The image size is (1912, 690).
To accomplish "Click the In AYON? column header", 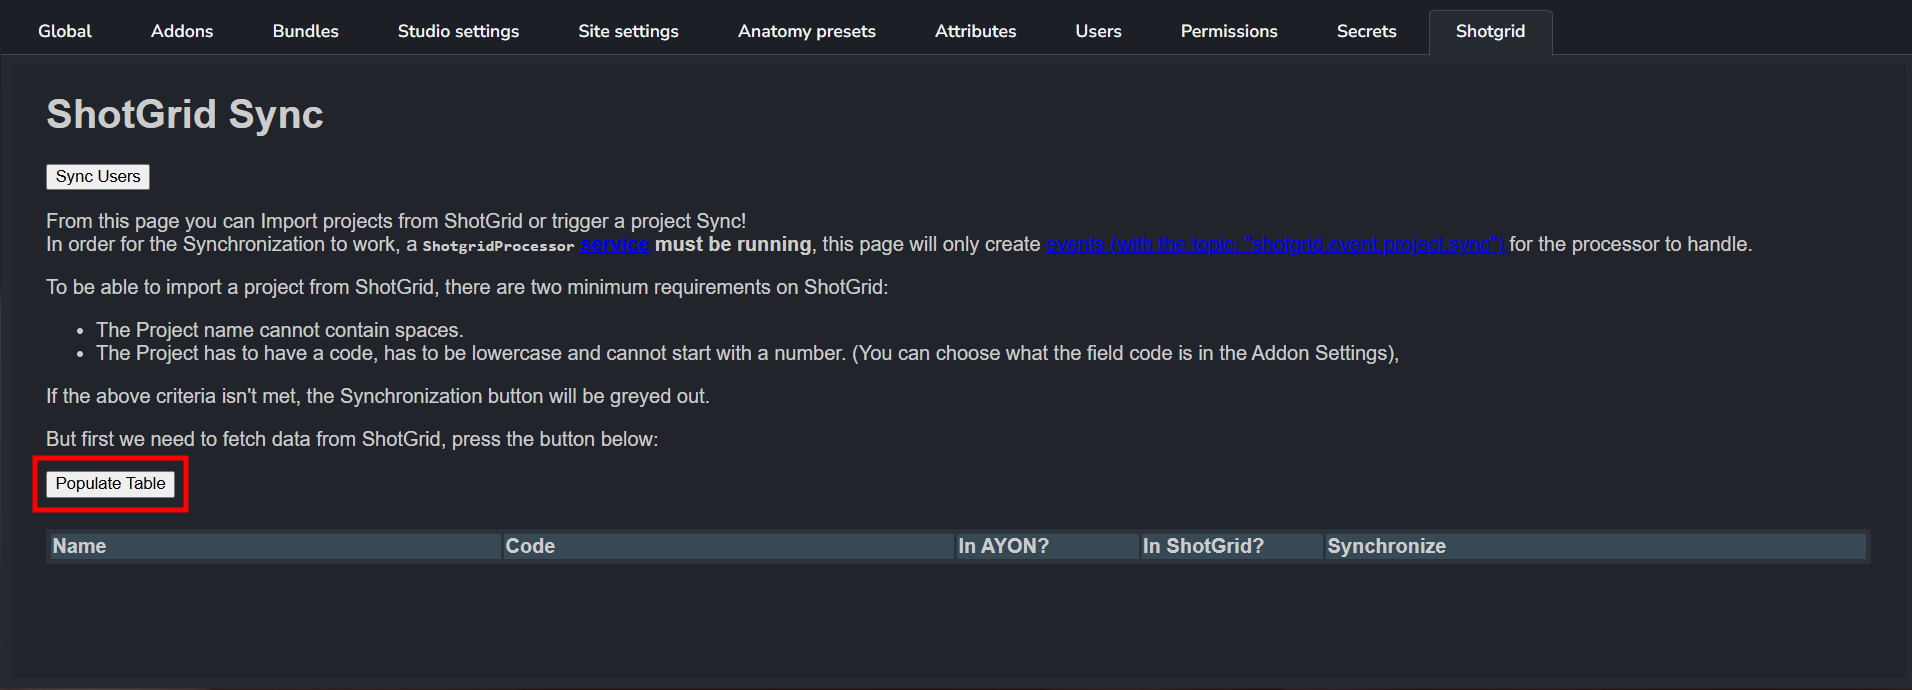I will coord(1046,546).
